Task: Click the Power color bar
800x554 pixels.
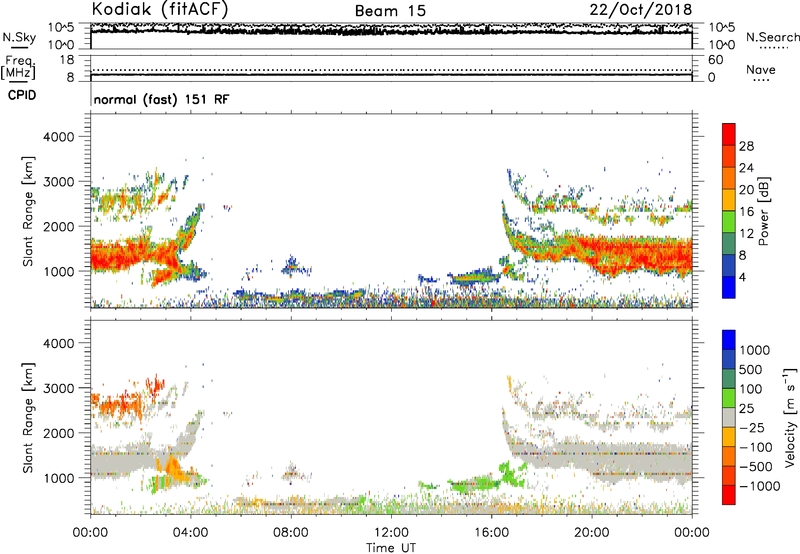Action: [729, 211]
